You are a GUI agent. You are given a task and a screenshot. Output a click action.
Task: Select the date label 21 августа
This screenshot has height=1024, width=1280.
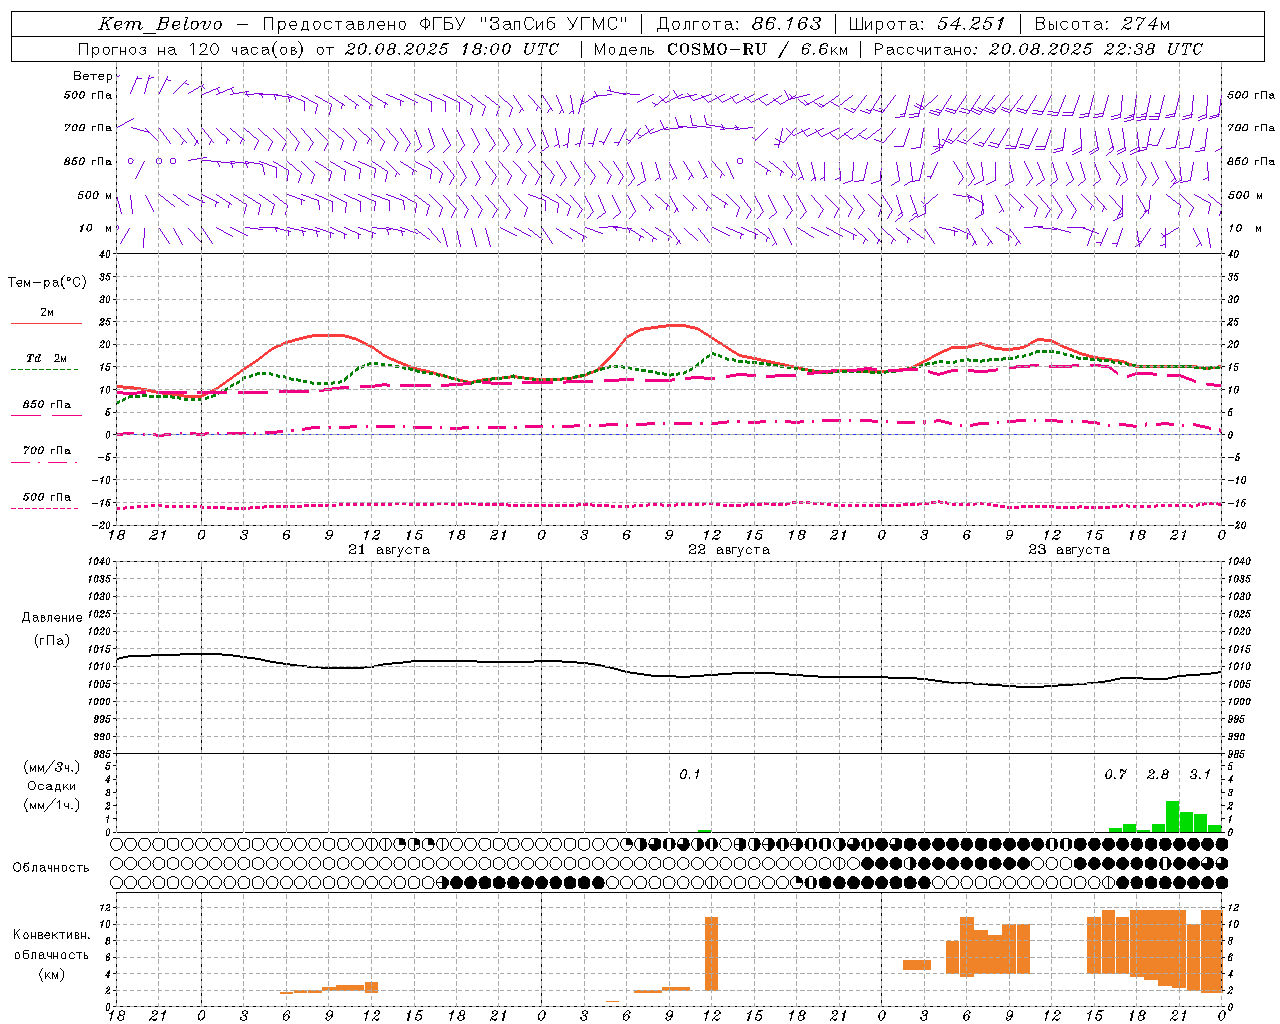(x=389, y=550)
